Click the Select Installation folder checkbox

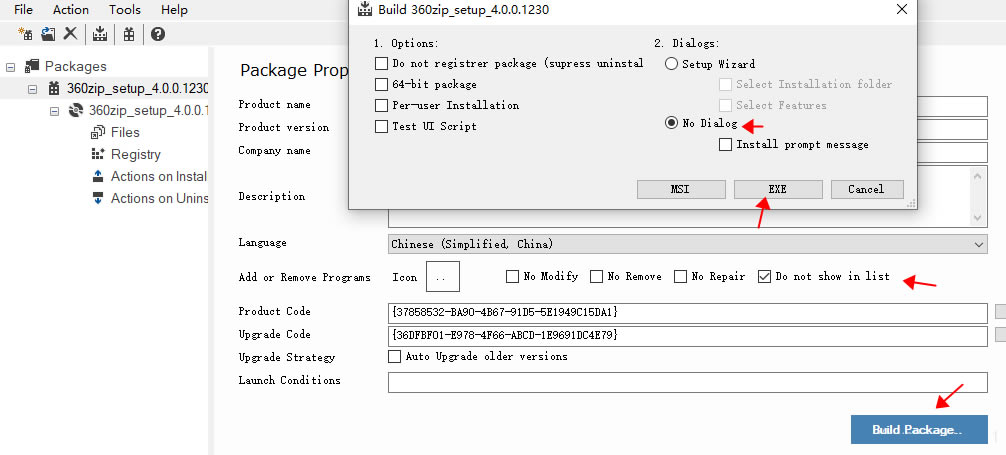coord(725,84)
